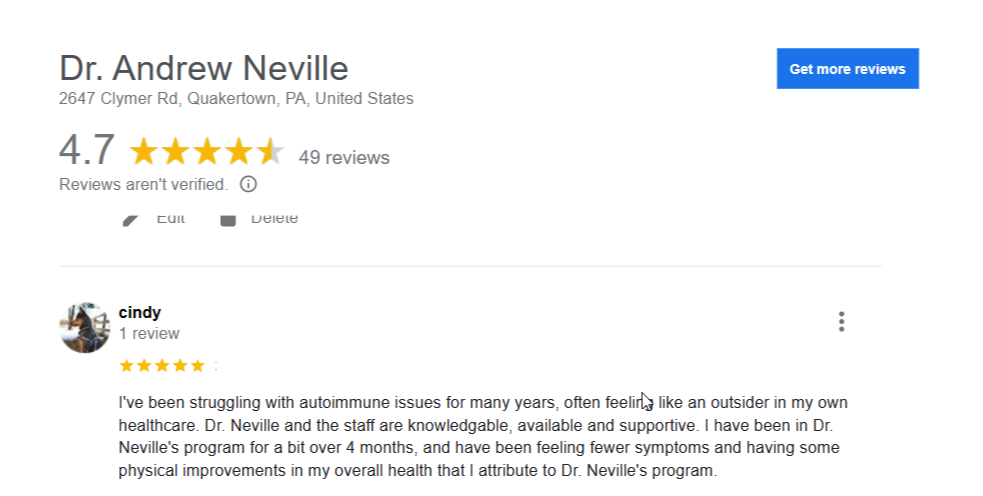983x496 pixels.
Task: Click the 49 reviews count
Action: [344, 157]
